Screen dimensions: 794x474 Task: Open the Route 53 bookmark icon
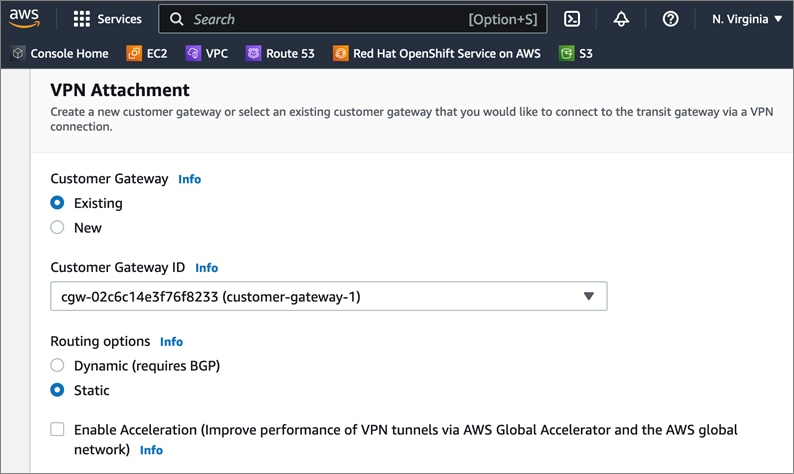(254, 53)
